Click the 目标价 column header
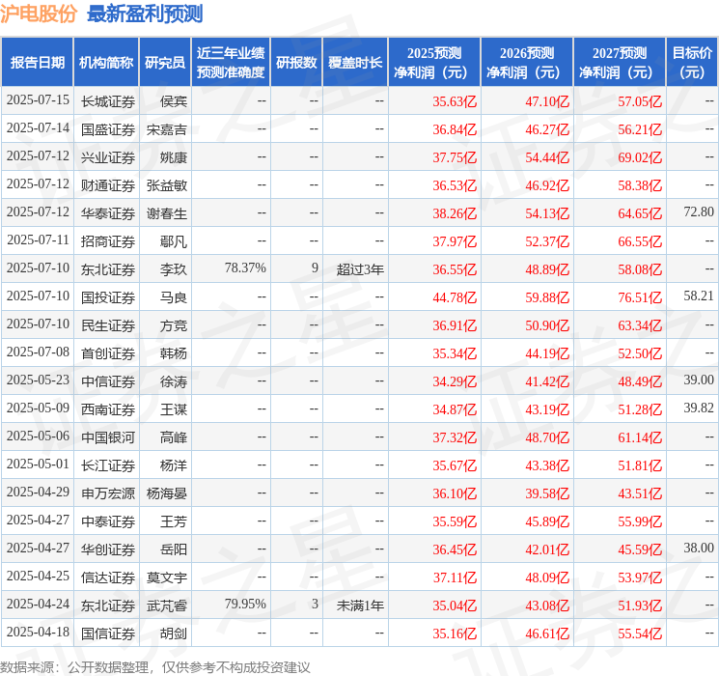719x676 pixels. point(692,62)
